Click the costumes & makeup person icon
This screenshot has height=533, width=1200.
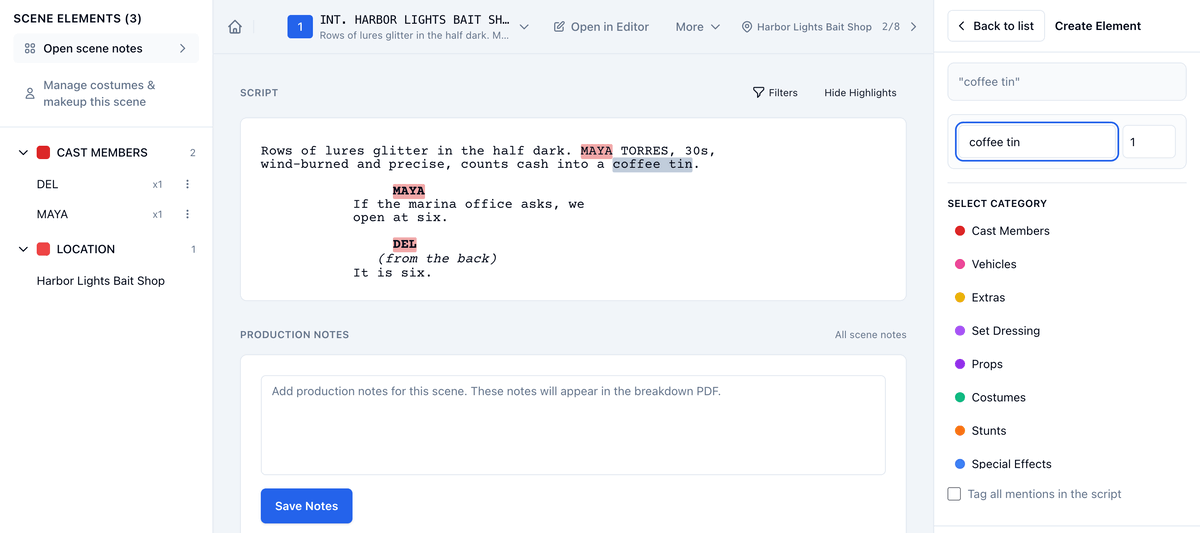30,93
